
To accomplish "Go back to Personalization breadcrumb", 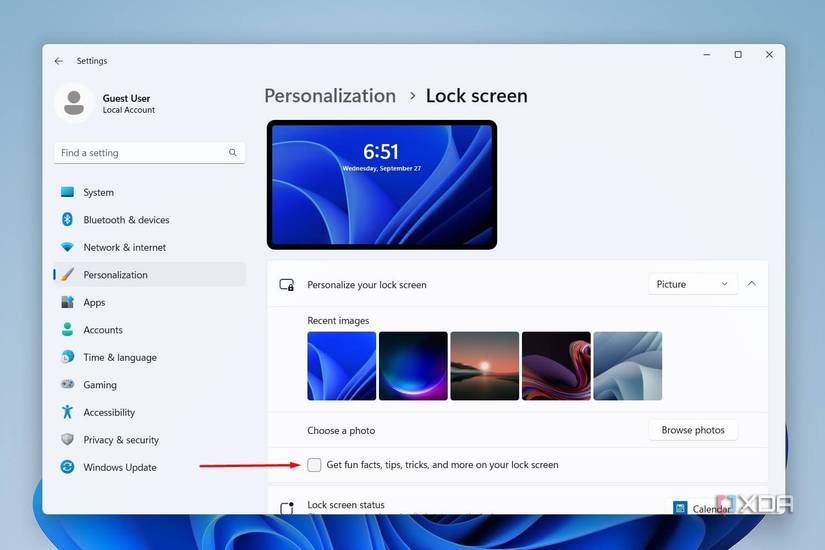I will (330, 96).
